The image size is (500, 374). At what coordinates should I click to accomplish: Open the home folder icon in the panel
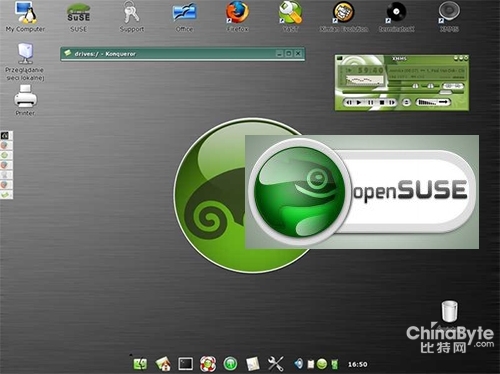[x=163, y=364]
